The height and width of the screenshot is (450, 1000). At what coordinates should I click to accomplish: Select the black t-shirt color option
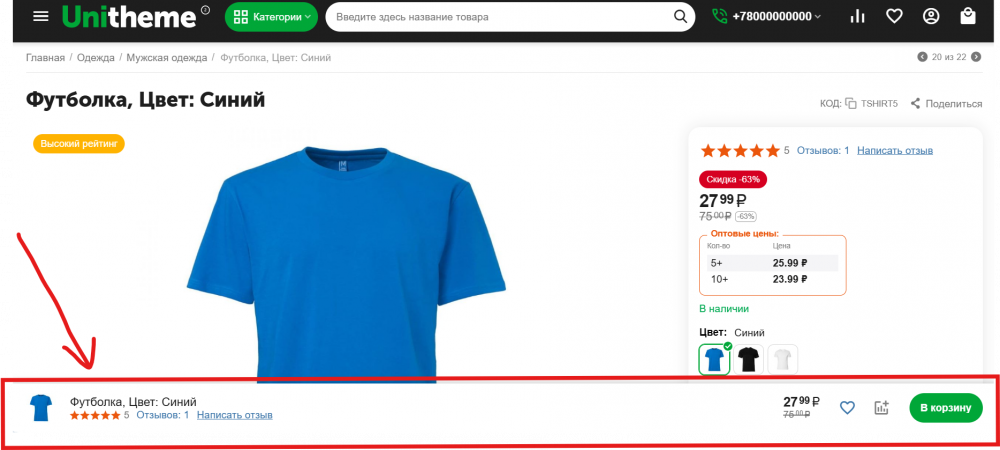click(749, 359)
